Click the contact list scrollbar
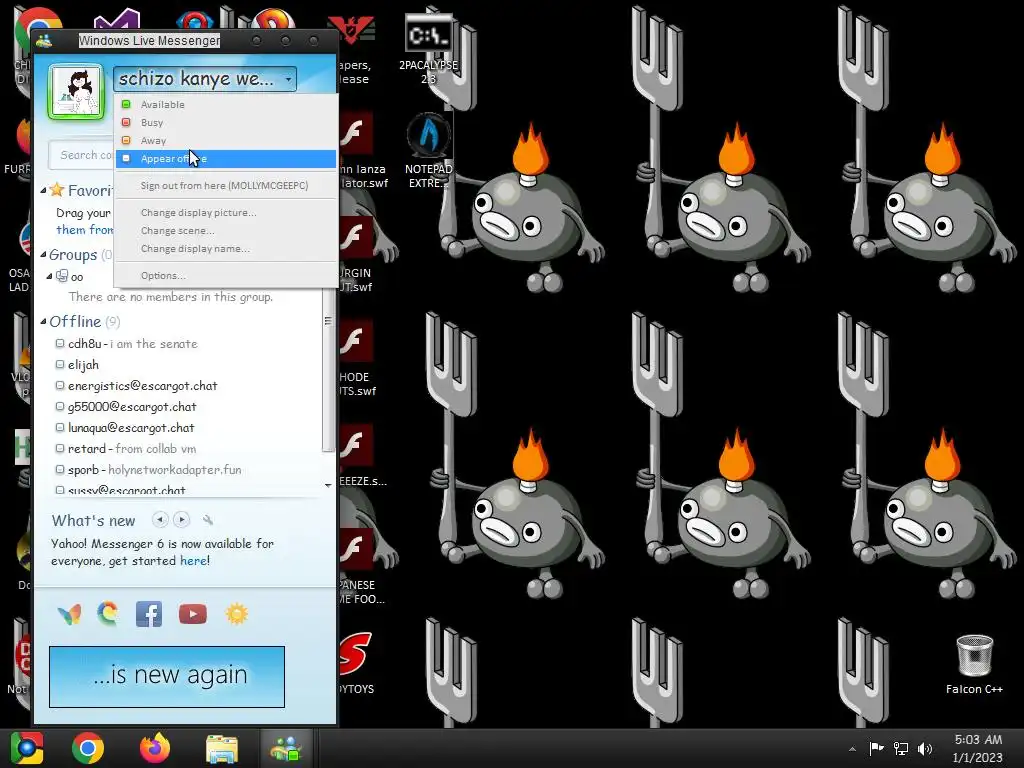 pyautogui.click(x=328, y=372)
